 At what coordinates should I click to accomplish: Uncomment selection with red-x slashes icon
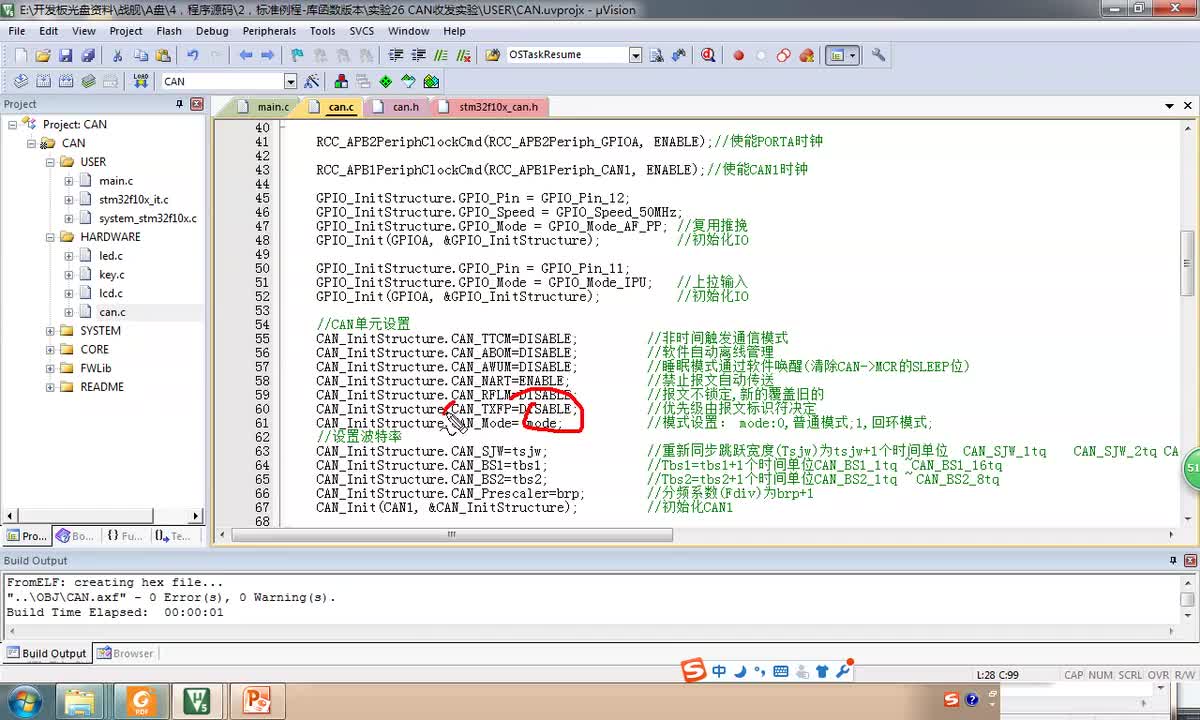tap(462, 55)
